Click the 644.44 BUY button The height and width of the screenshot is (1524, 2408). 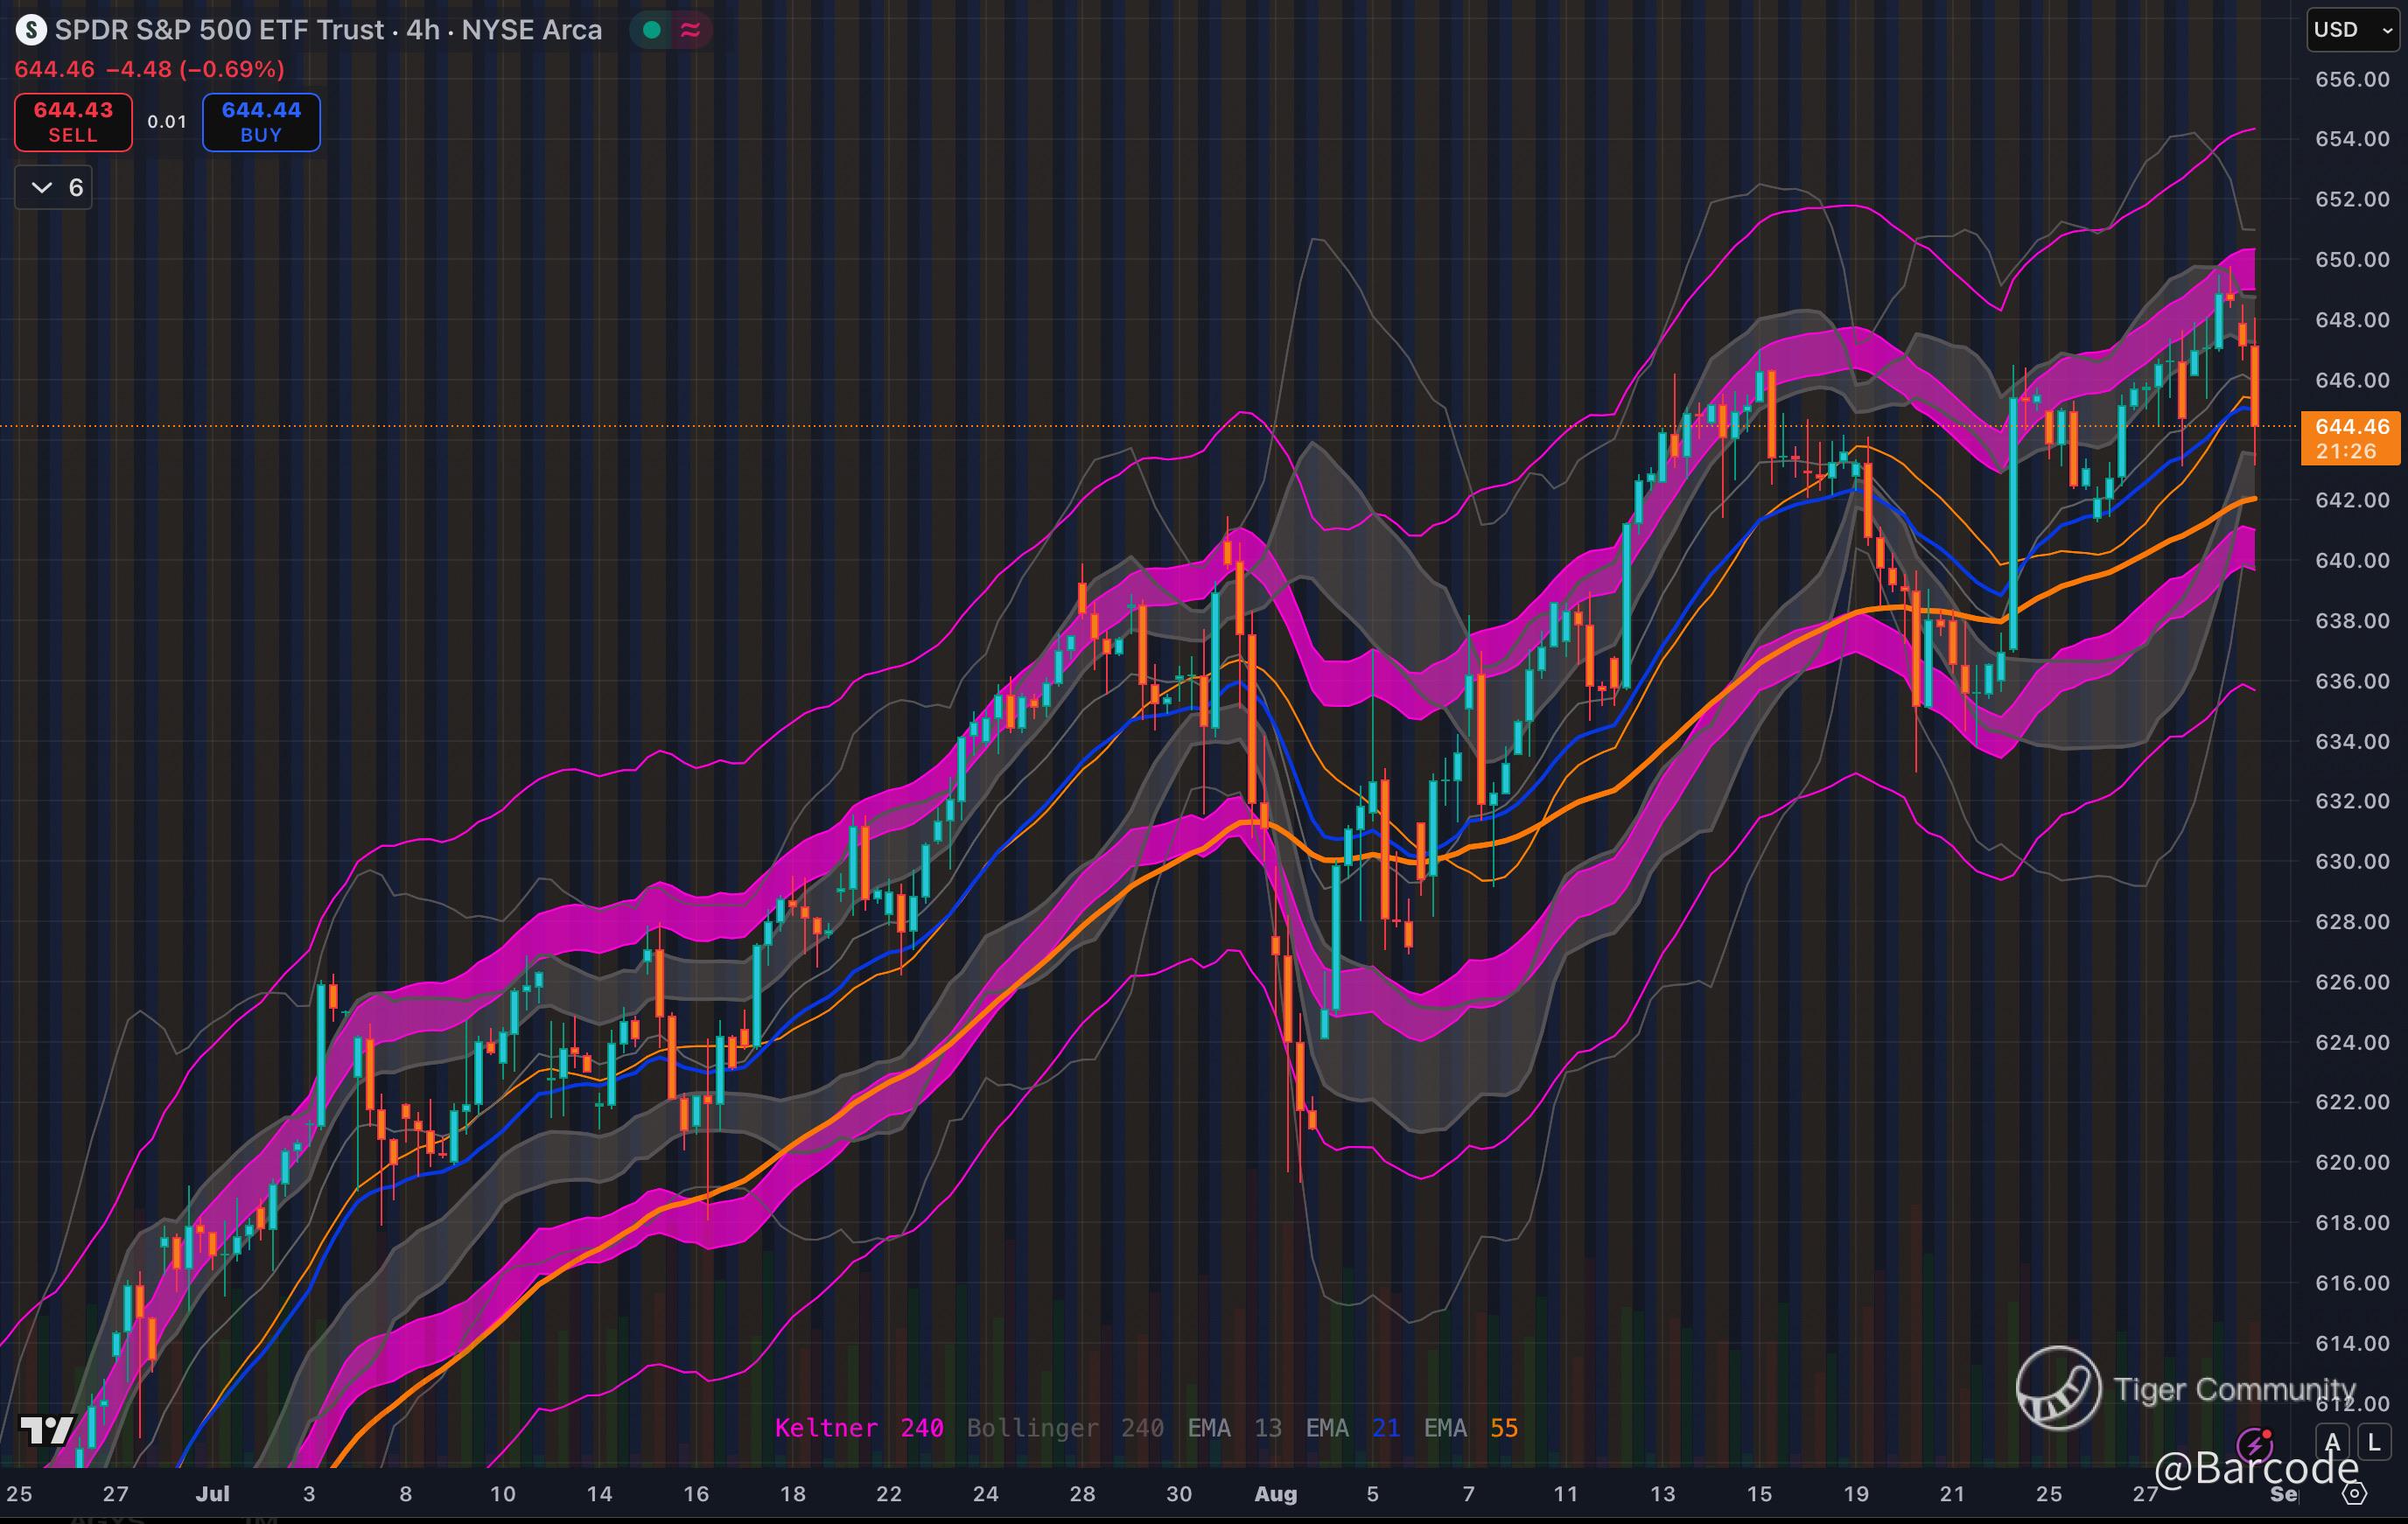[x=261, y=122]
